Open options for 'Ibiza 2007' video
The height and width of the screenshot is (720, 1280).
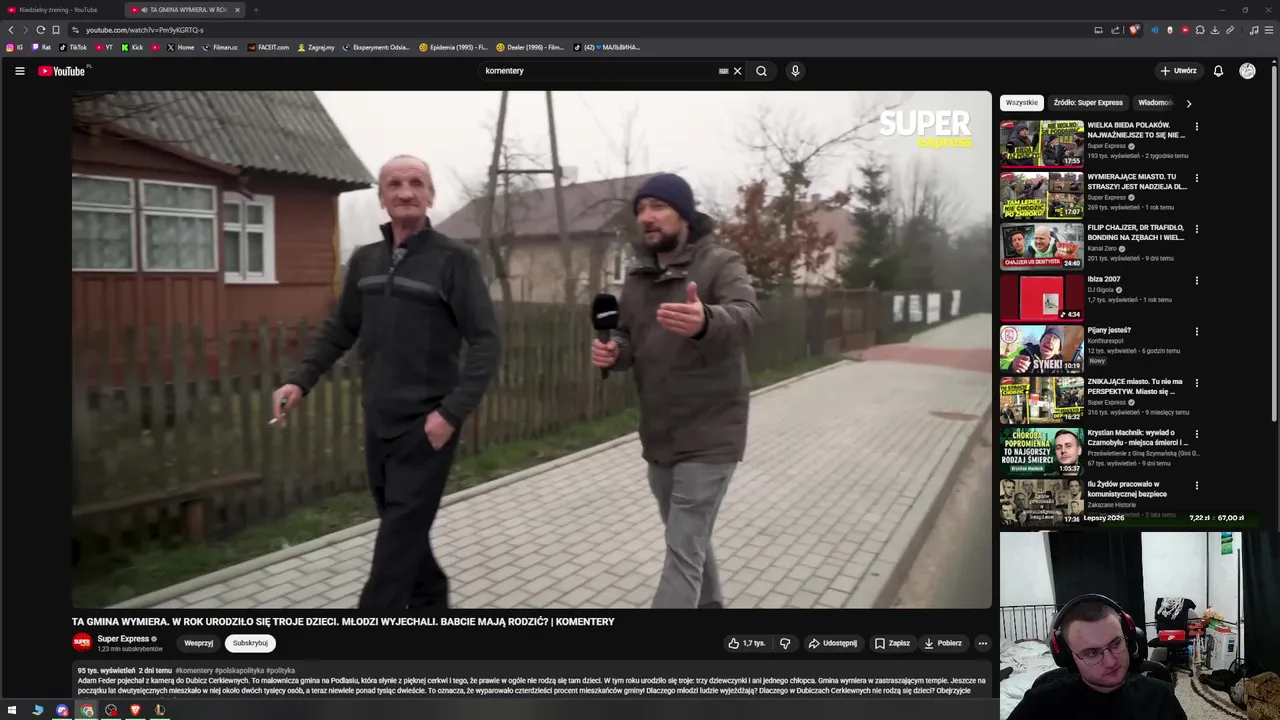coord(1196,281)
